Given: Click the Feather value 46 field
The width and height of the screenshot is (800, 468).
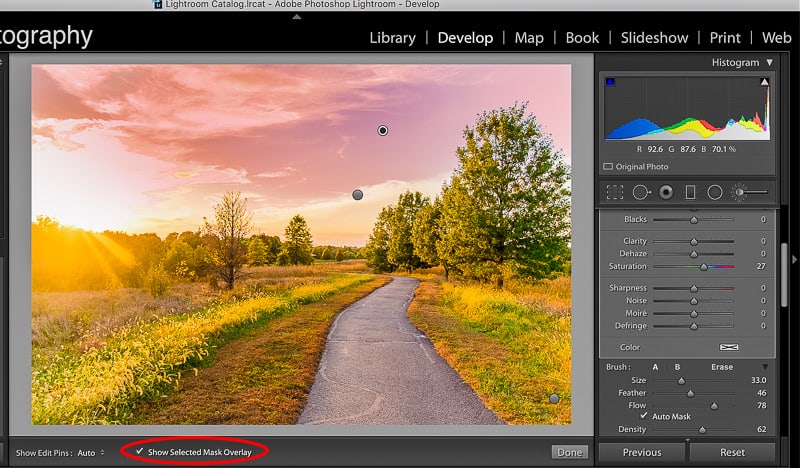Looking at the screenshot, I should (761, 393).
